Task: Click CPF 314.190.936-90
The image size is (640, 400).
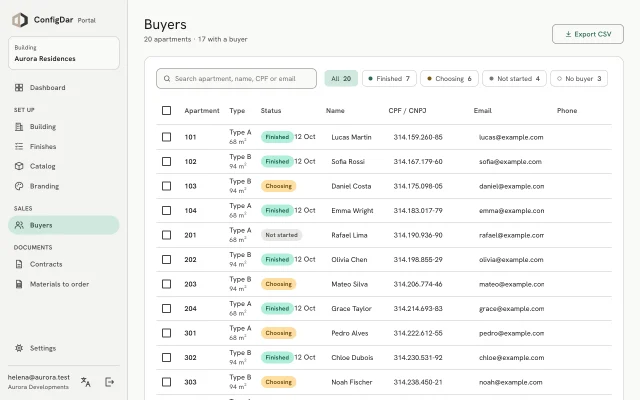Action: tap(418, 235)
